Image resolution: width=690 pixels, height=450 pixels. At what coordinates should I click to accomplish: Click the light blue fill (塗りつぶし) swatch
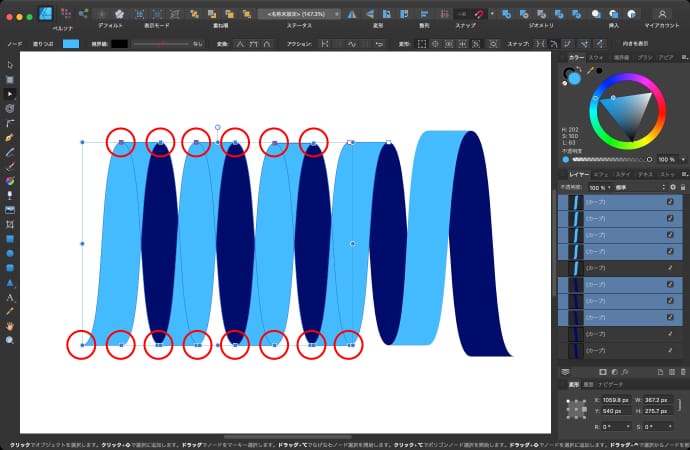pos(70,44)
